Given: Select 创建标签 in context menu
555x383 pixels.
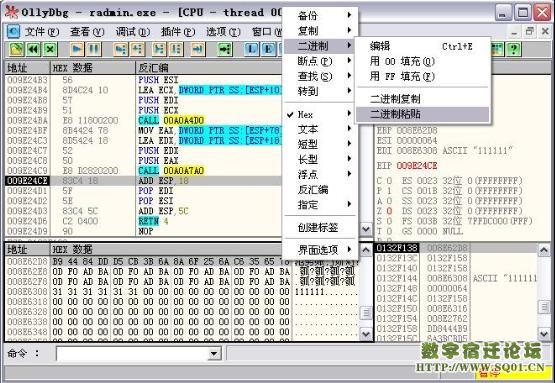Looking at the screenshot, I should 319,227.
